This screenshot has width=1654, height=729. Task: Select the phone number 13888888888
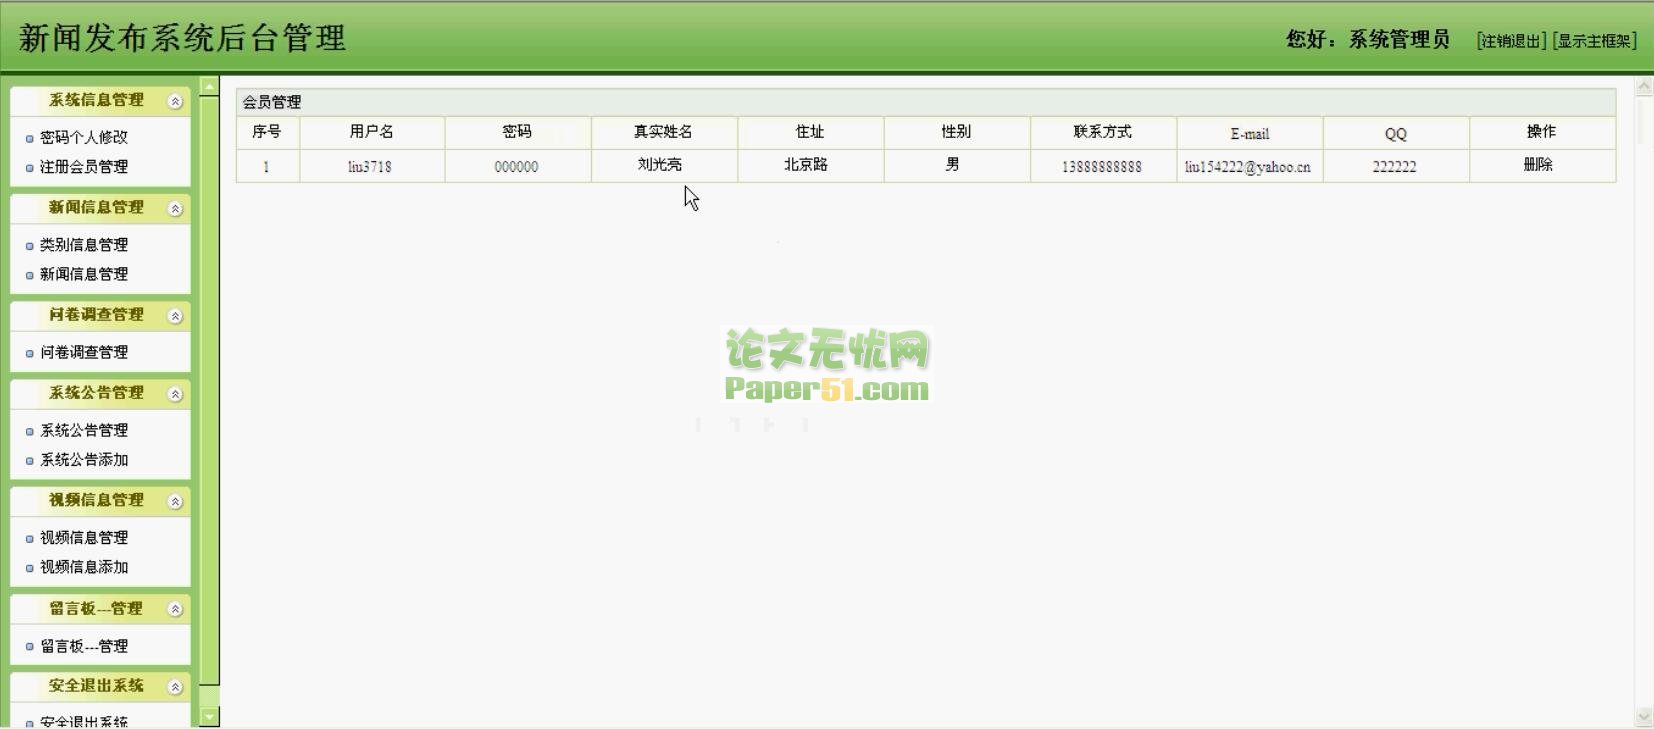[x=1102, y=167]
